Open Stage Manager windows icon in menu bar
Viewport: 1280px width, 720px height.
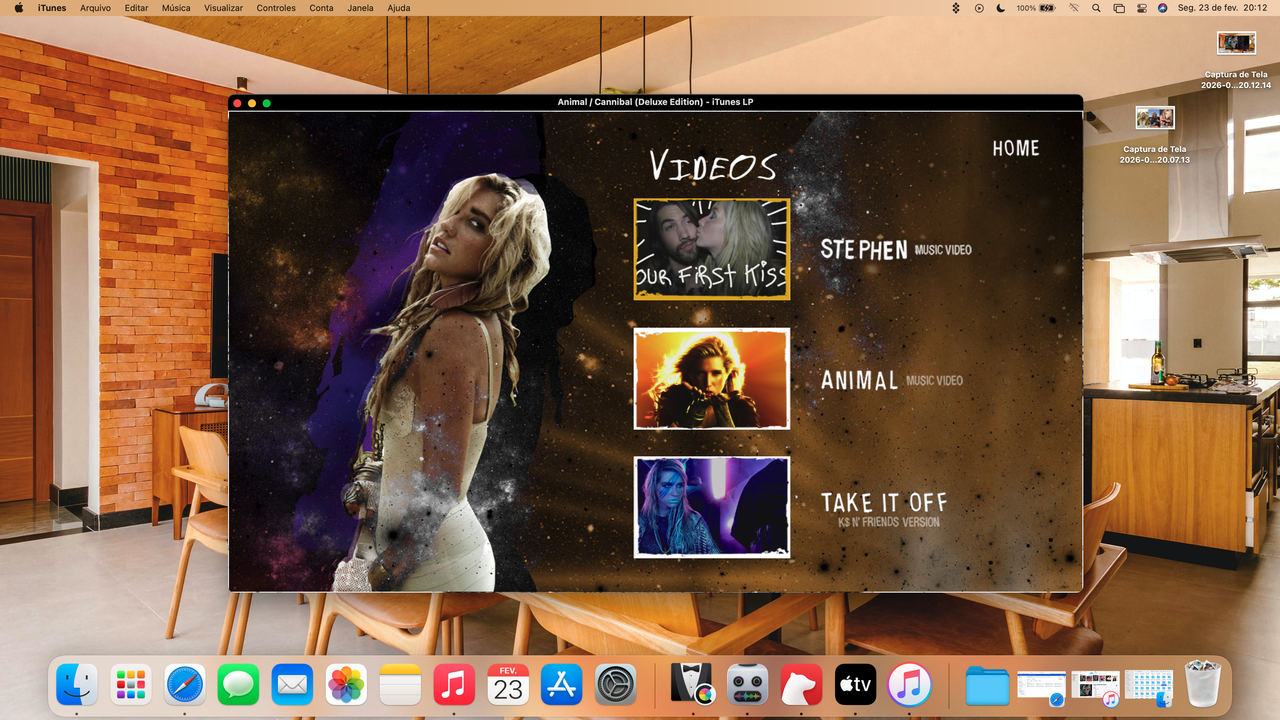click(x=1118, y=8)
